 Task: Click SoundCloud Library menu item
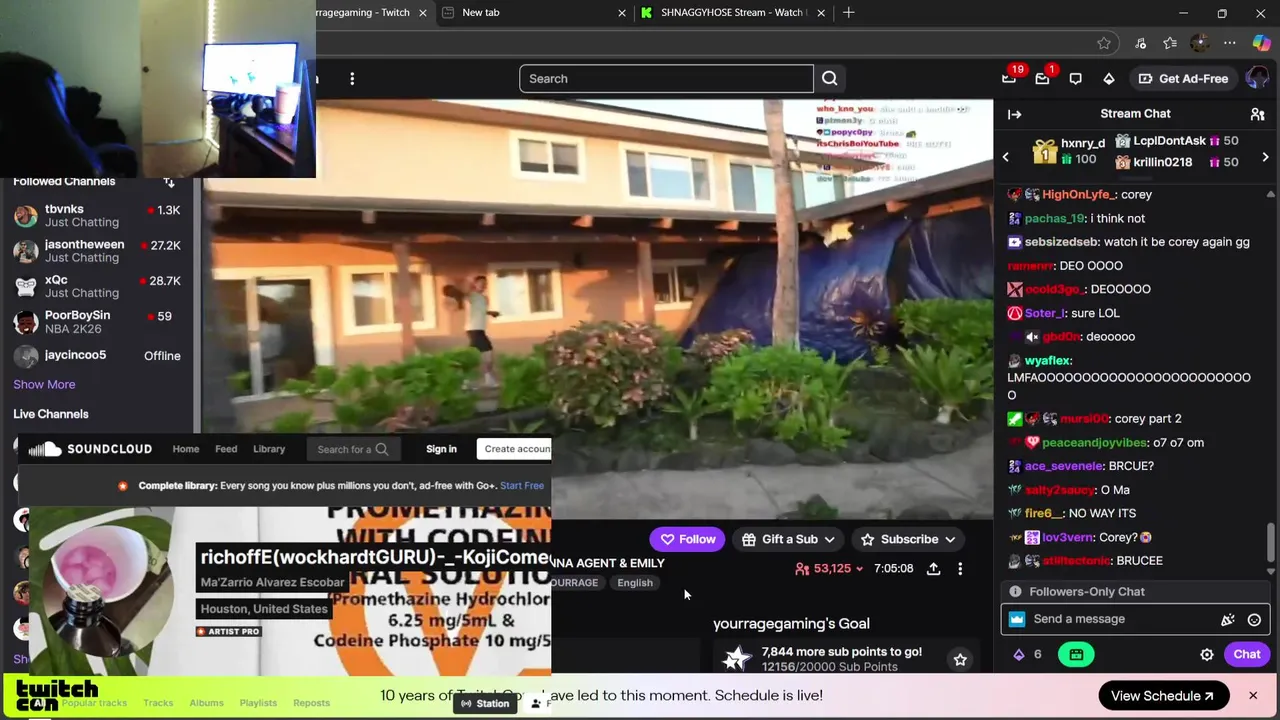(269, 449)
